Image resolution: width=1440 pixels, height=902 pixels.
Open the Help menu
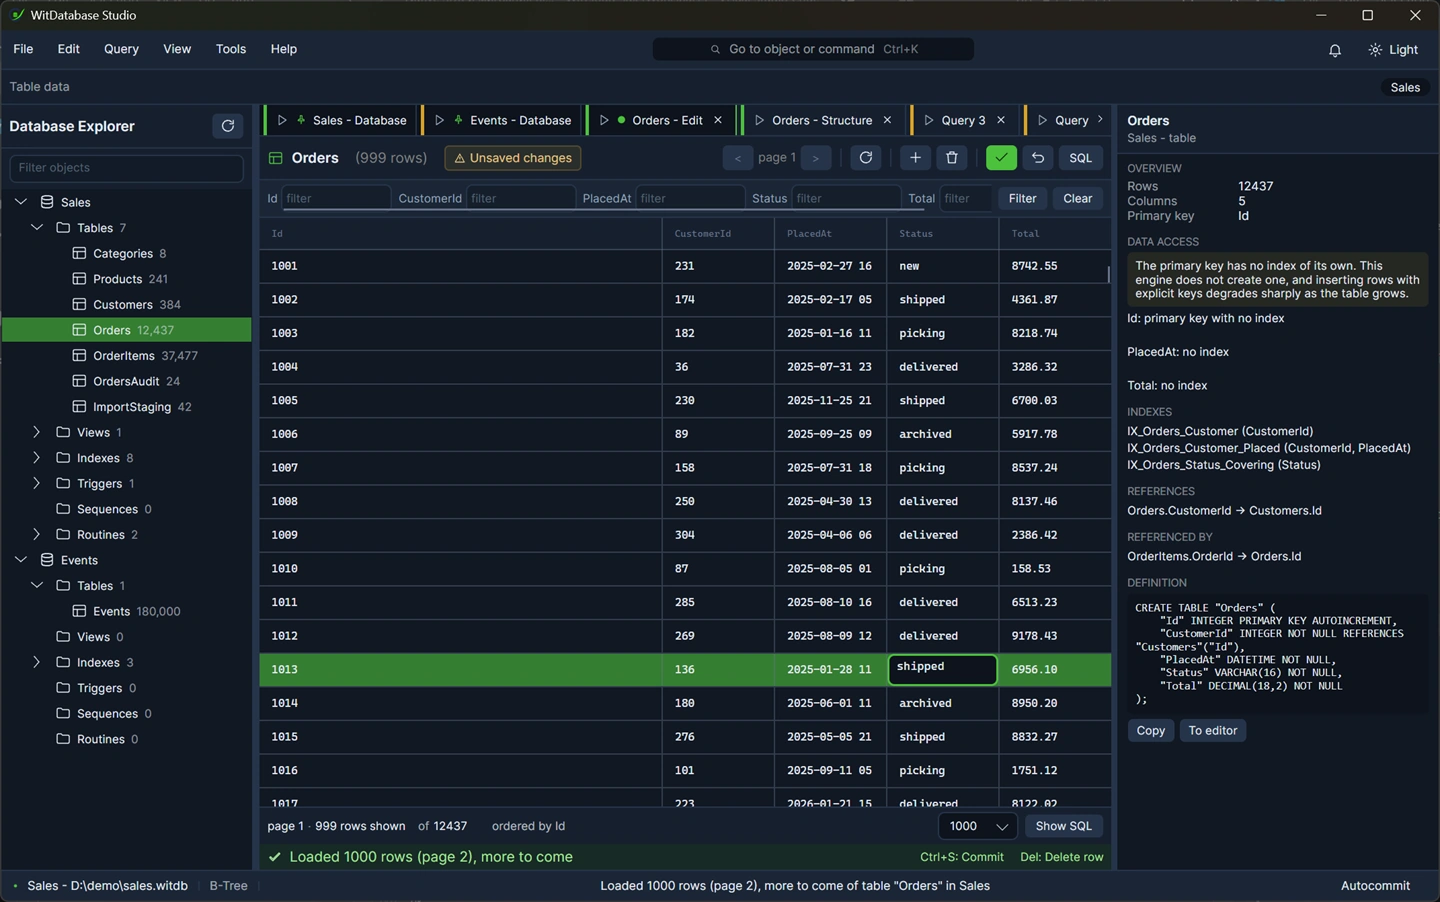(284, 49)
